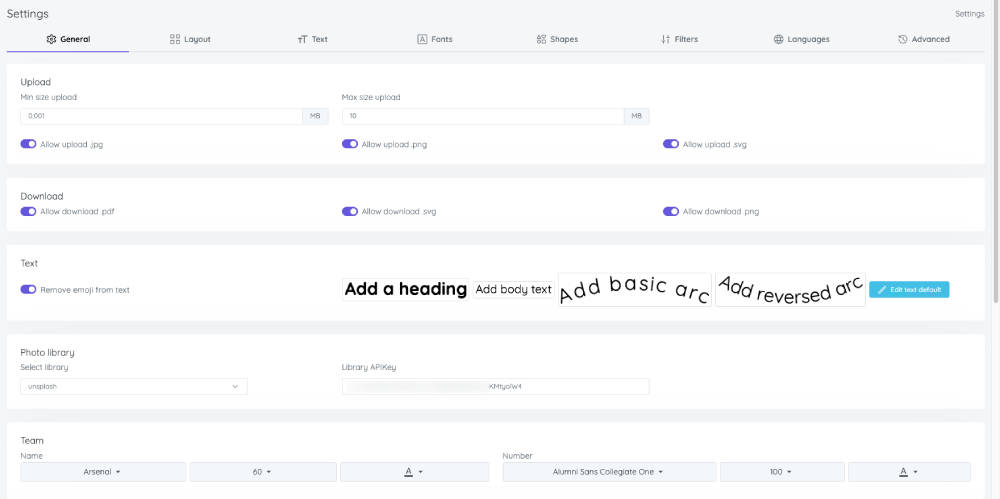The width and height of the screenshot is (1000, 499).
Task: Click the Edit text default button
Action: coord(908,289)
